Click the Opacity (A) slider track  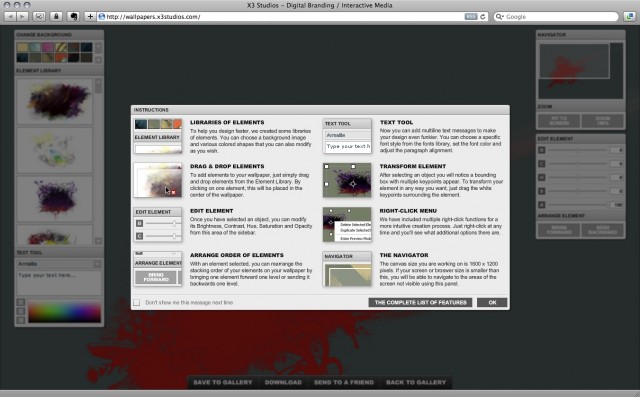(x=577, y=204)
